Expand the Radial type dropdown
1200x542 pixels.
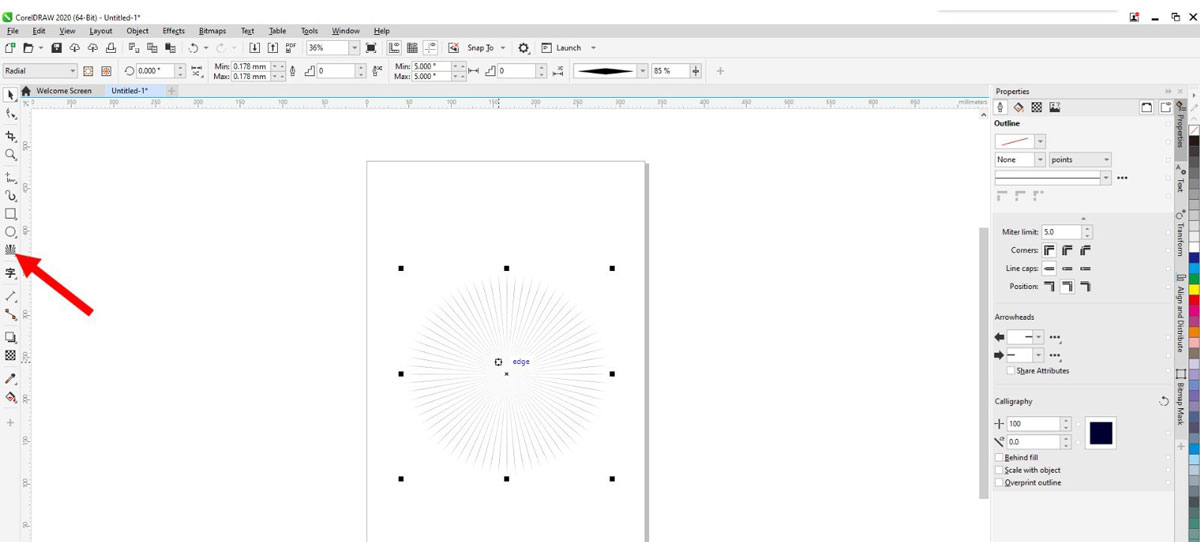[72, 71]
